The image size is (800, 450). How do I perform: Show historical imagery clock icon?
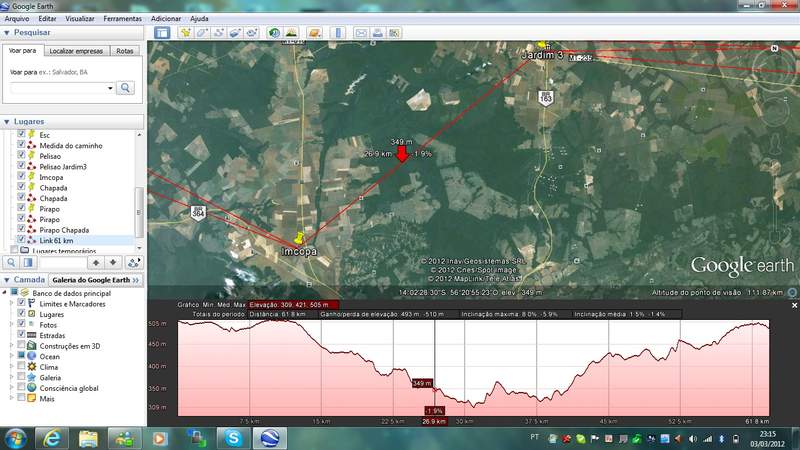(x=274, y=33)
